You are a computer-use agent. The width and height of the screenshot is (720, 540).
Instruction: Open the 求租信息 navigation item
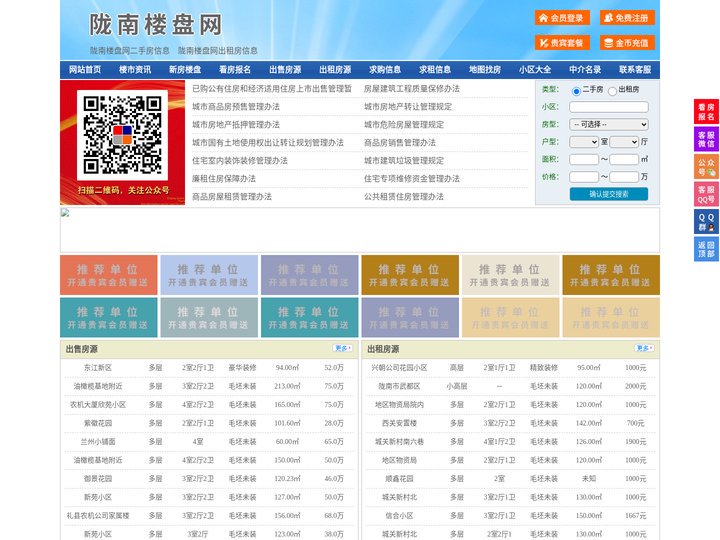435,70
